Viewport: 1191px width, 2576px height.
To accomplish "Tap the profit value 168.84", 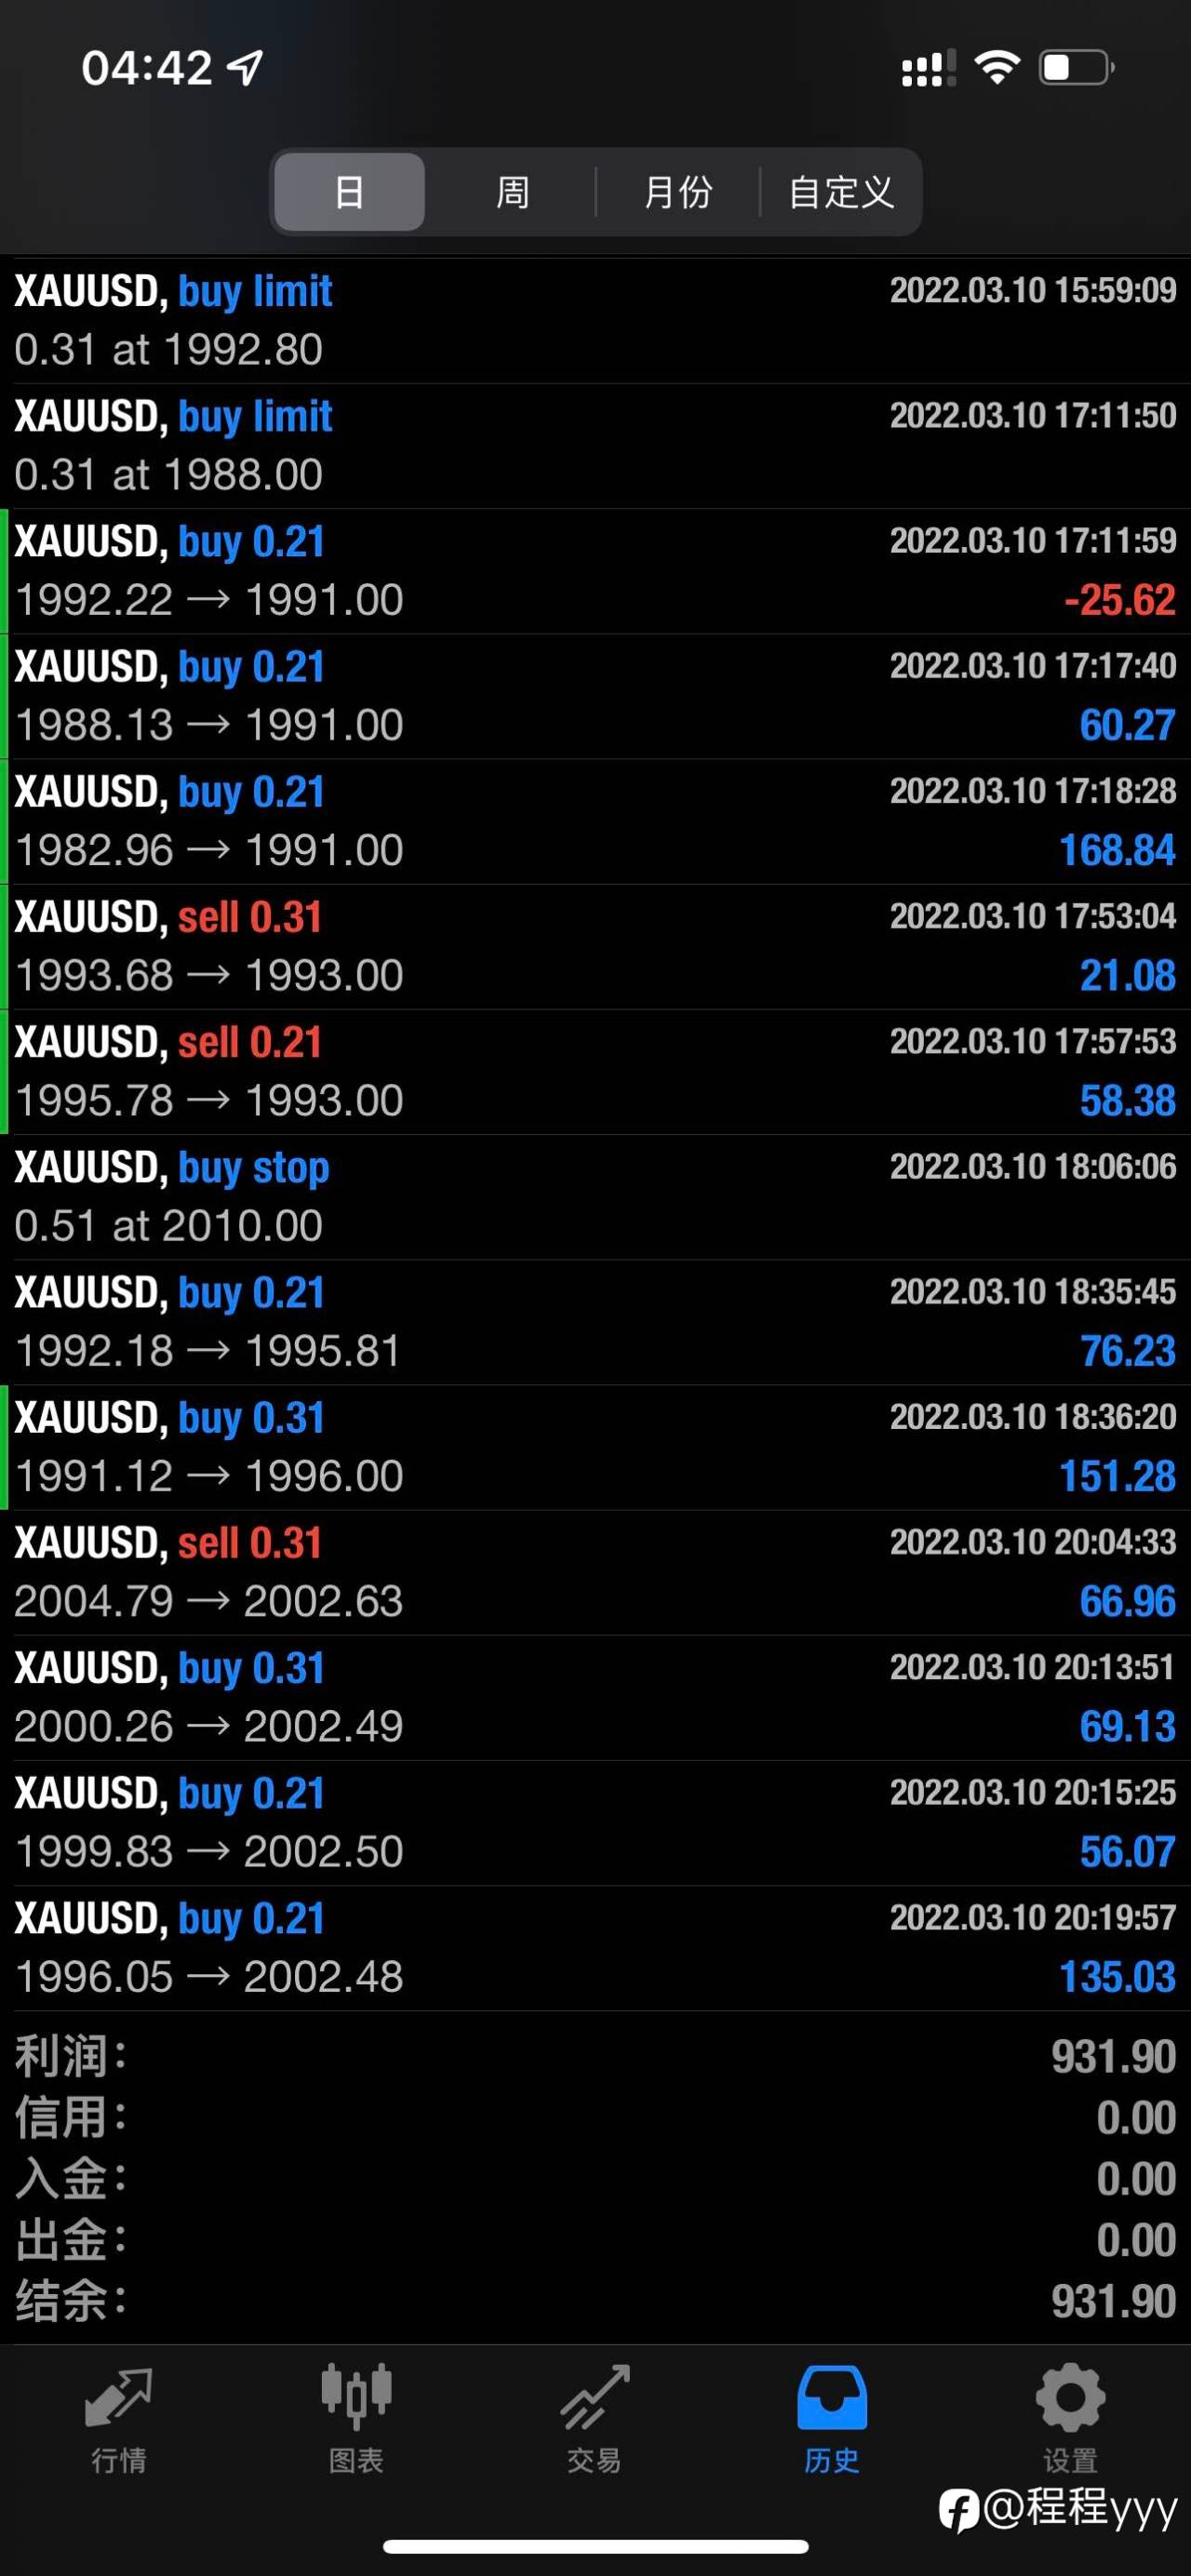I will point(1117,850).
